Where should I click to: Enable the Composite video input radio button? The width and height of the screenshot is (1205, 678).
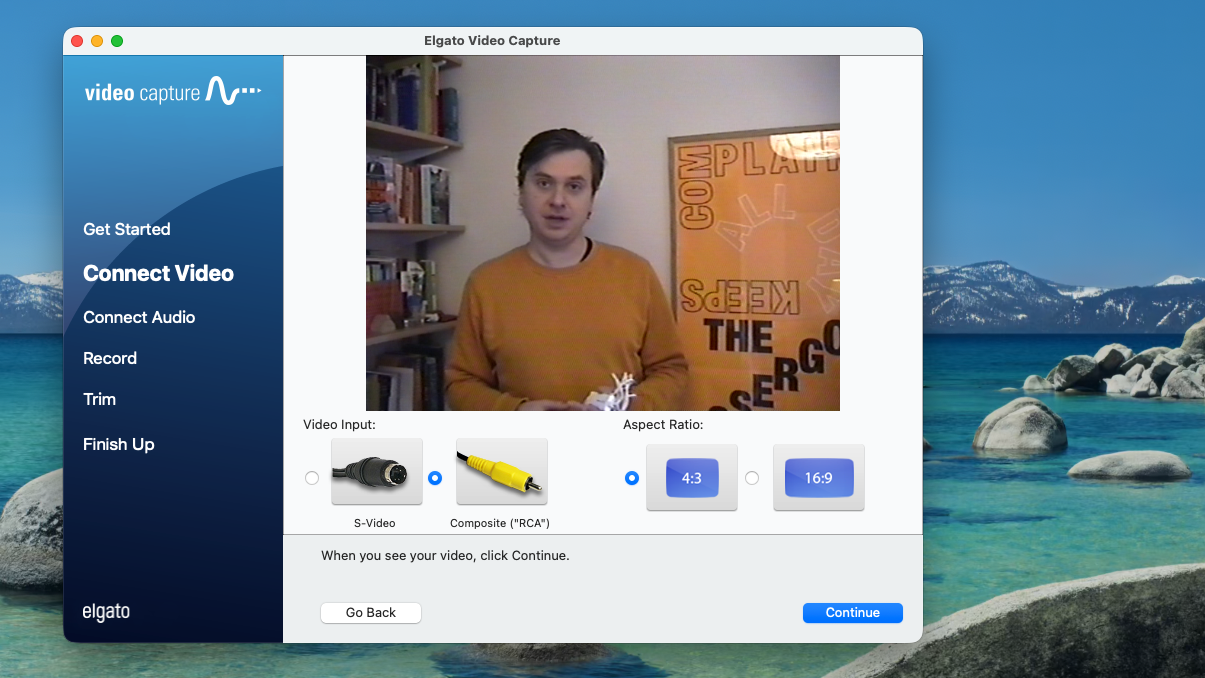(434, 478)
